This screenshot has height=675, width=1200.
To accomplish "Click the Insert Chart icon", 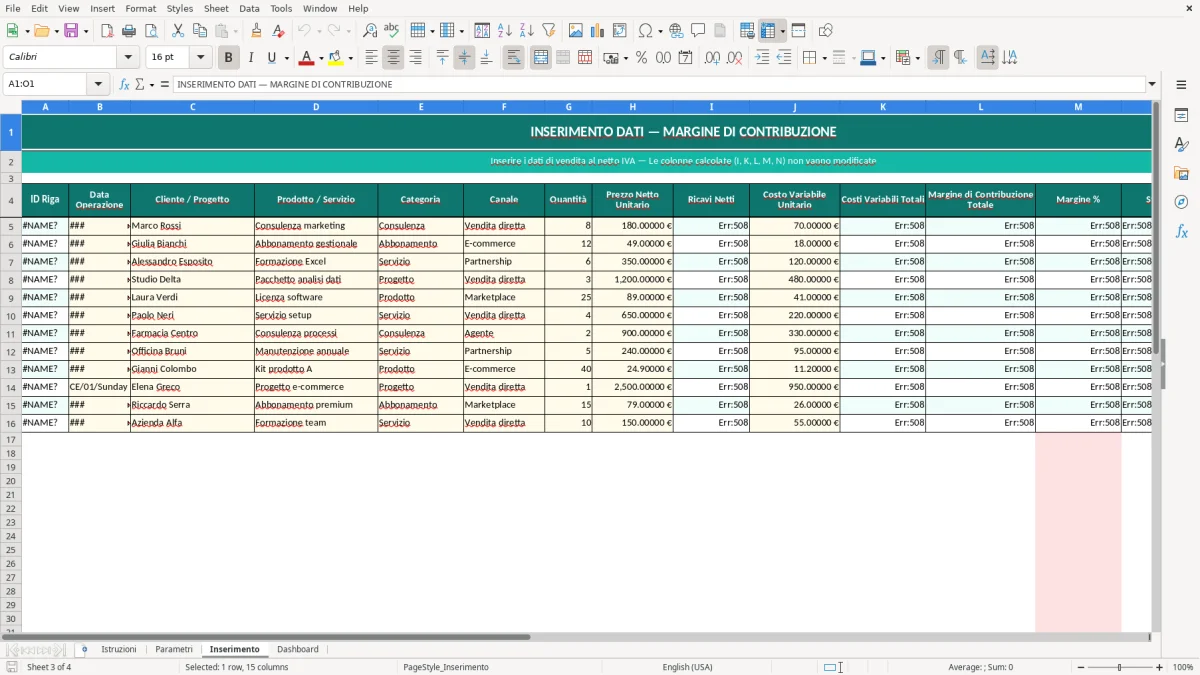I will (598, 30).
